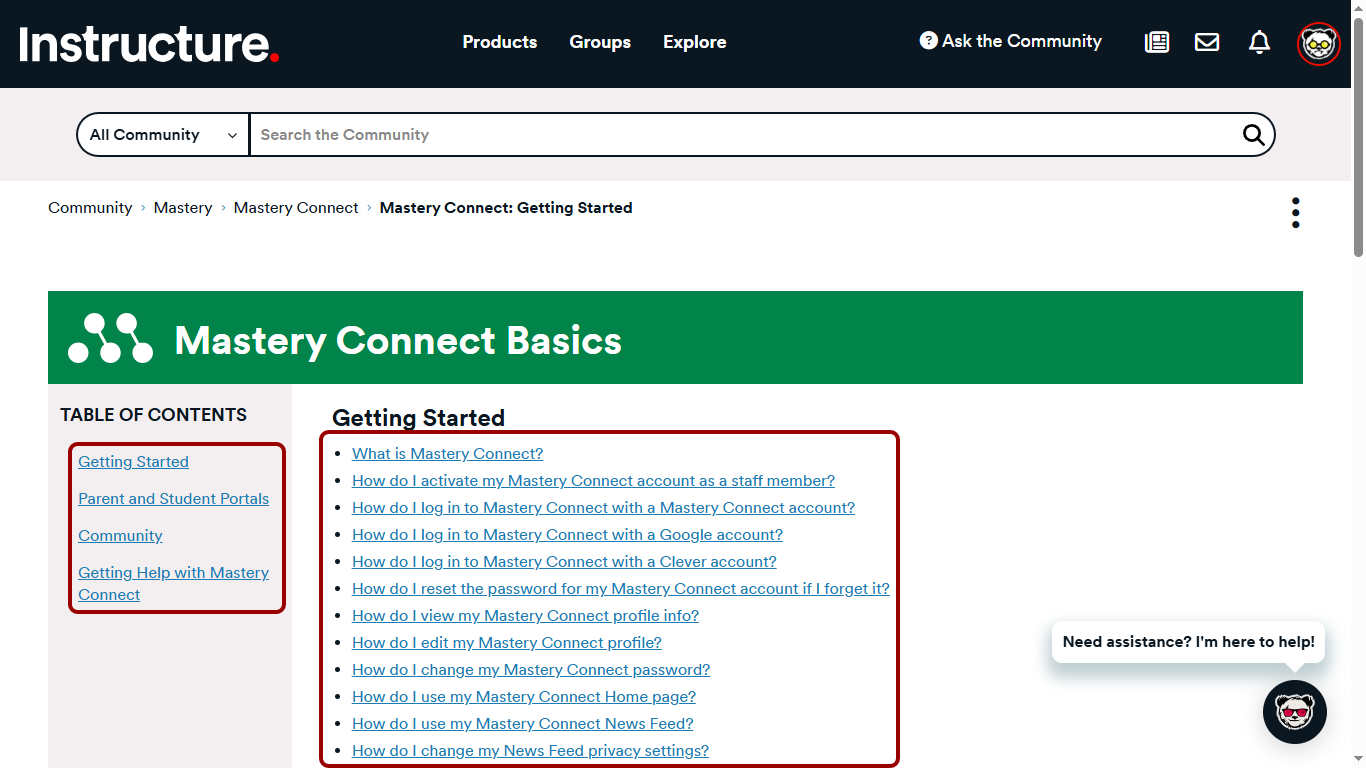Open the panda assistance chat widget
Viewport: 1366px width, 768px height.
click(1295, 712)
